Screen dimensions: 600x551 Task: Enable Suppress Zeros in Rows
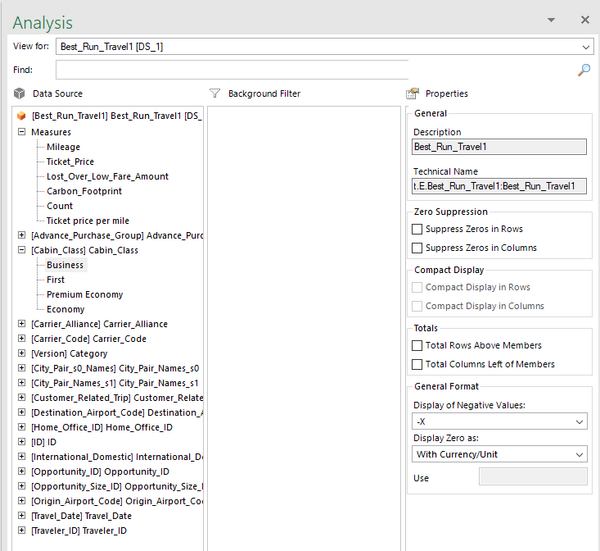click(x=417, y=229)
